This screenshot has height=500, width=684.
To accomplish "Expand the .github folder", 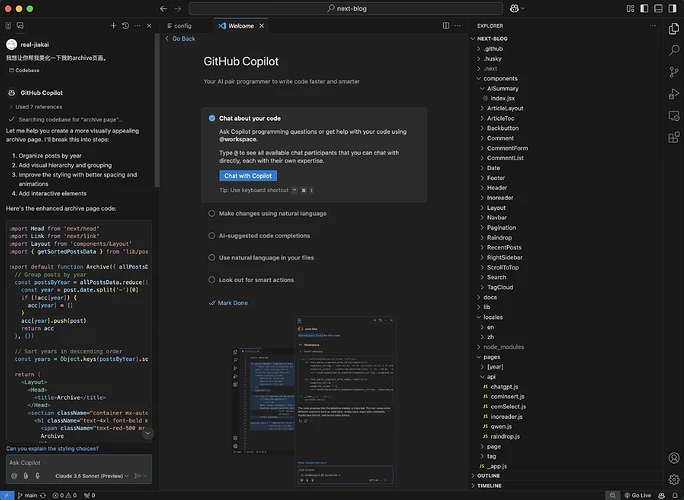I will tap(493, 49).
